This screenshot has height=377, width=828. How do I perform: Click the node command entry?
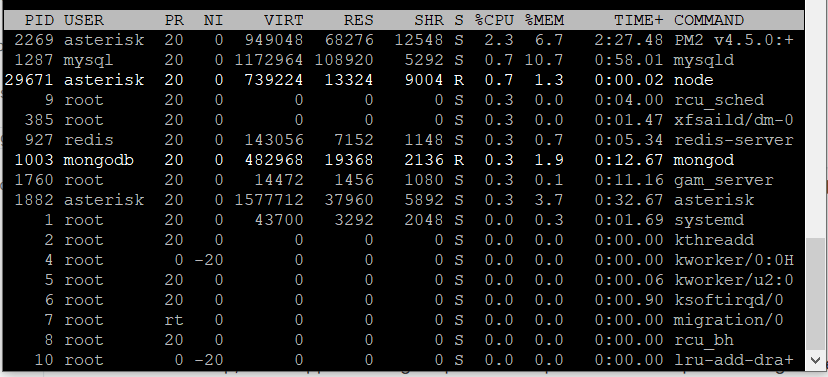[x=693, y=80]
